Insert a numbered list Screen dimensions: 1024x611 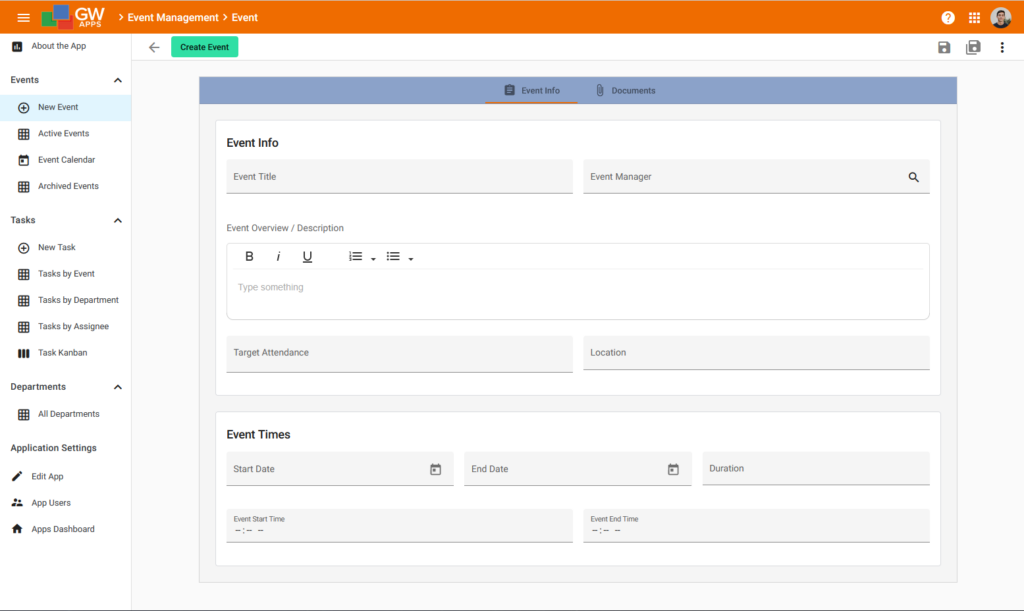(x=355, y=257)
